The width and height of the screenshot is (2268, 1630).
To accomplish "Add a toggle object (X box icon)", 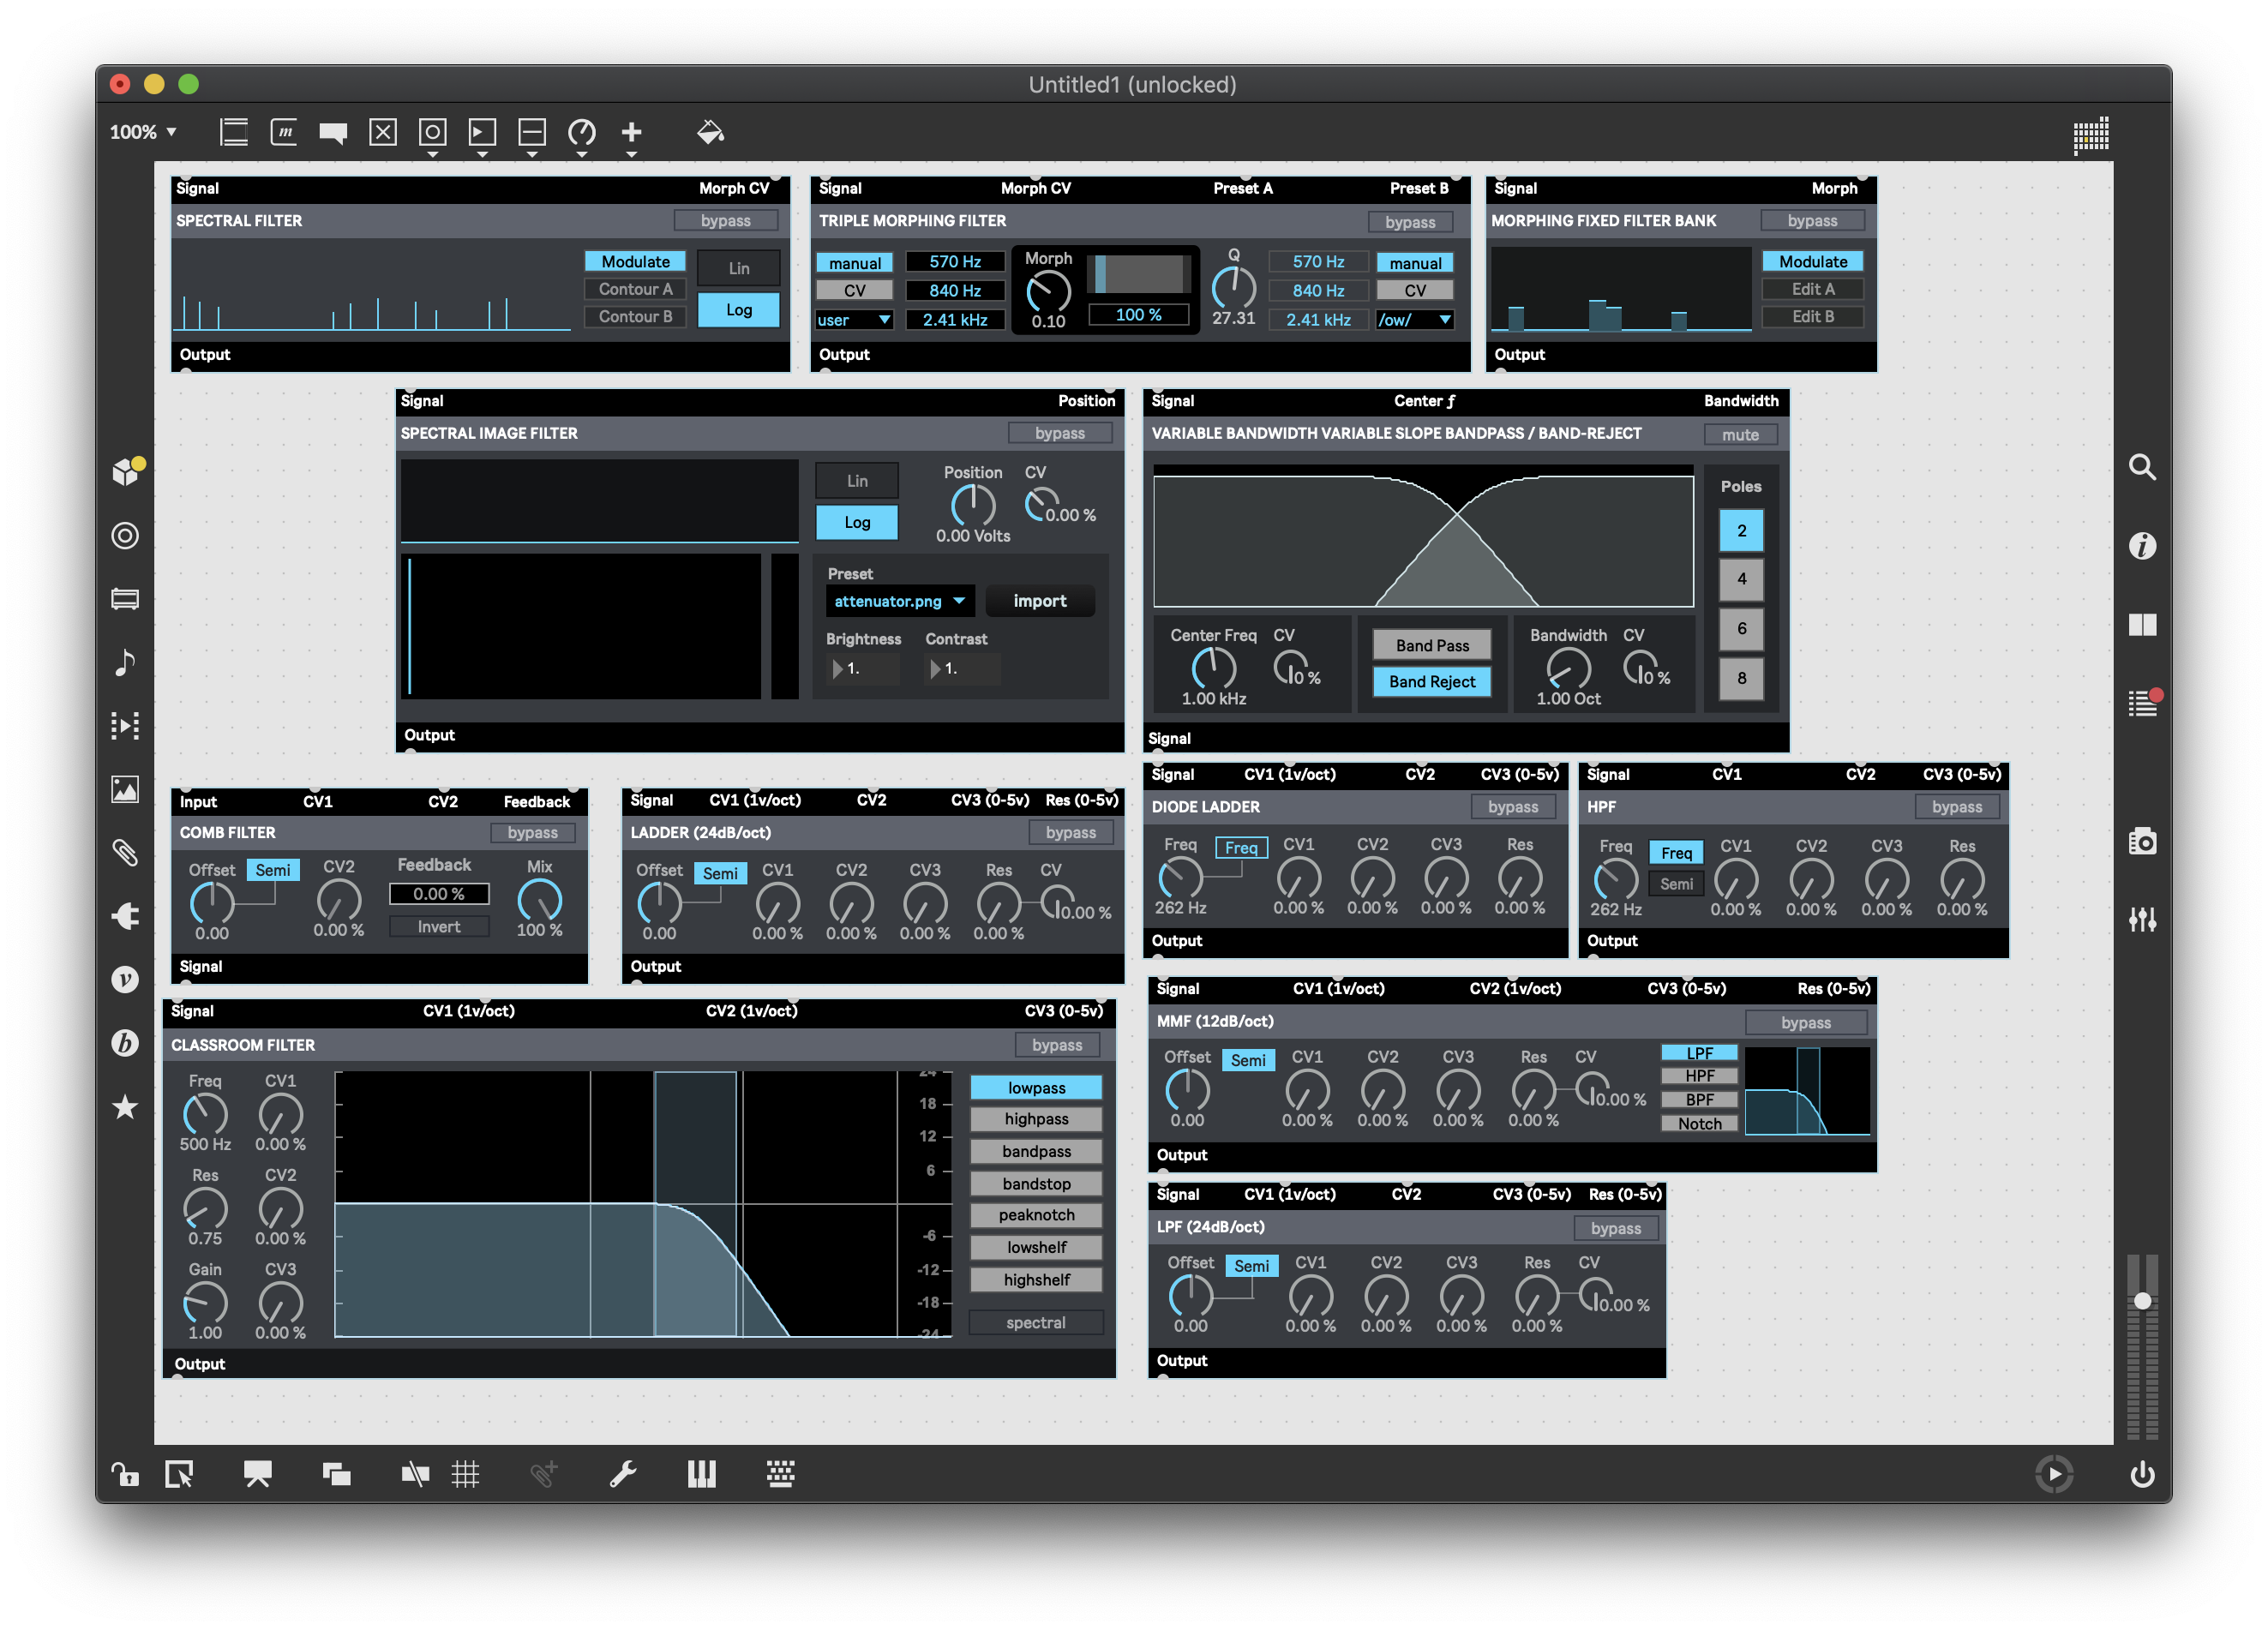I will click(x=383, y=132).
